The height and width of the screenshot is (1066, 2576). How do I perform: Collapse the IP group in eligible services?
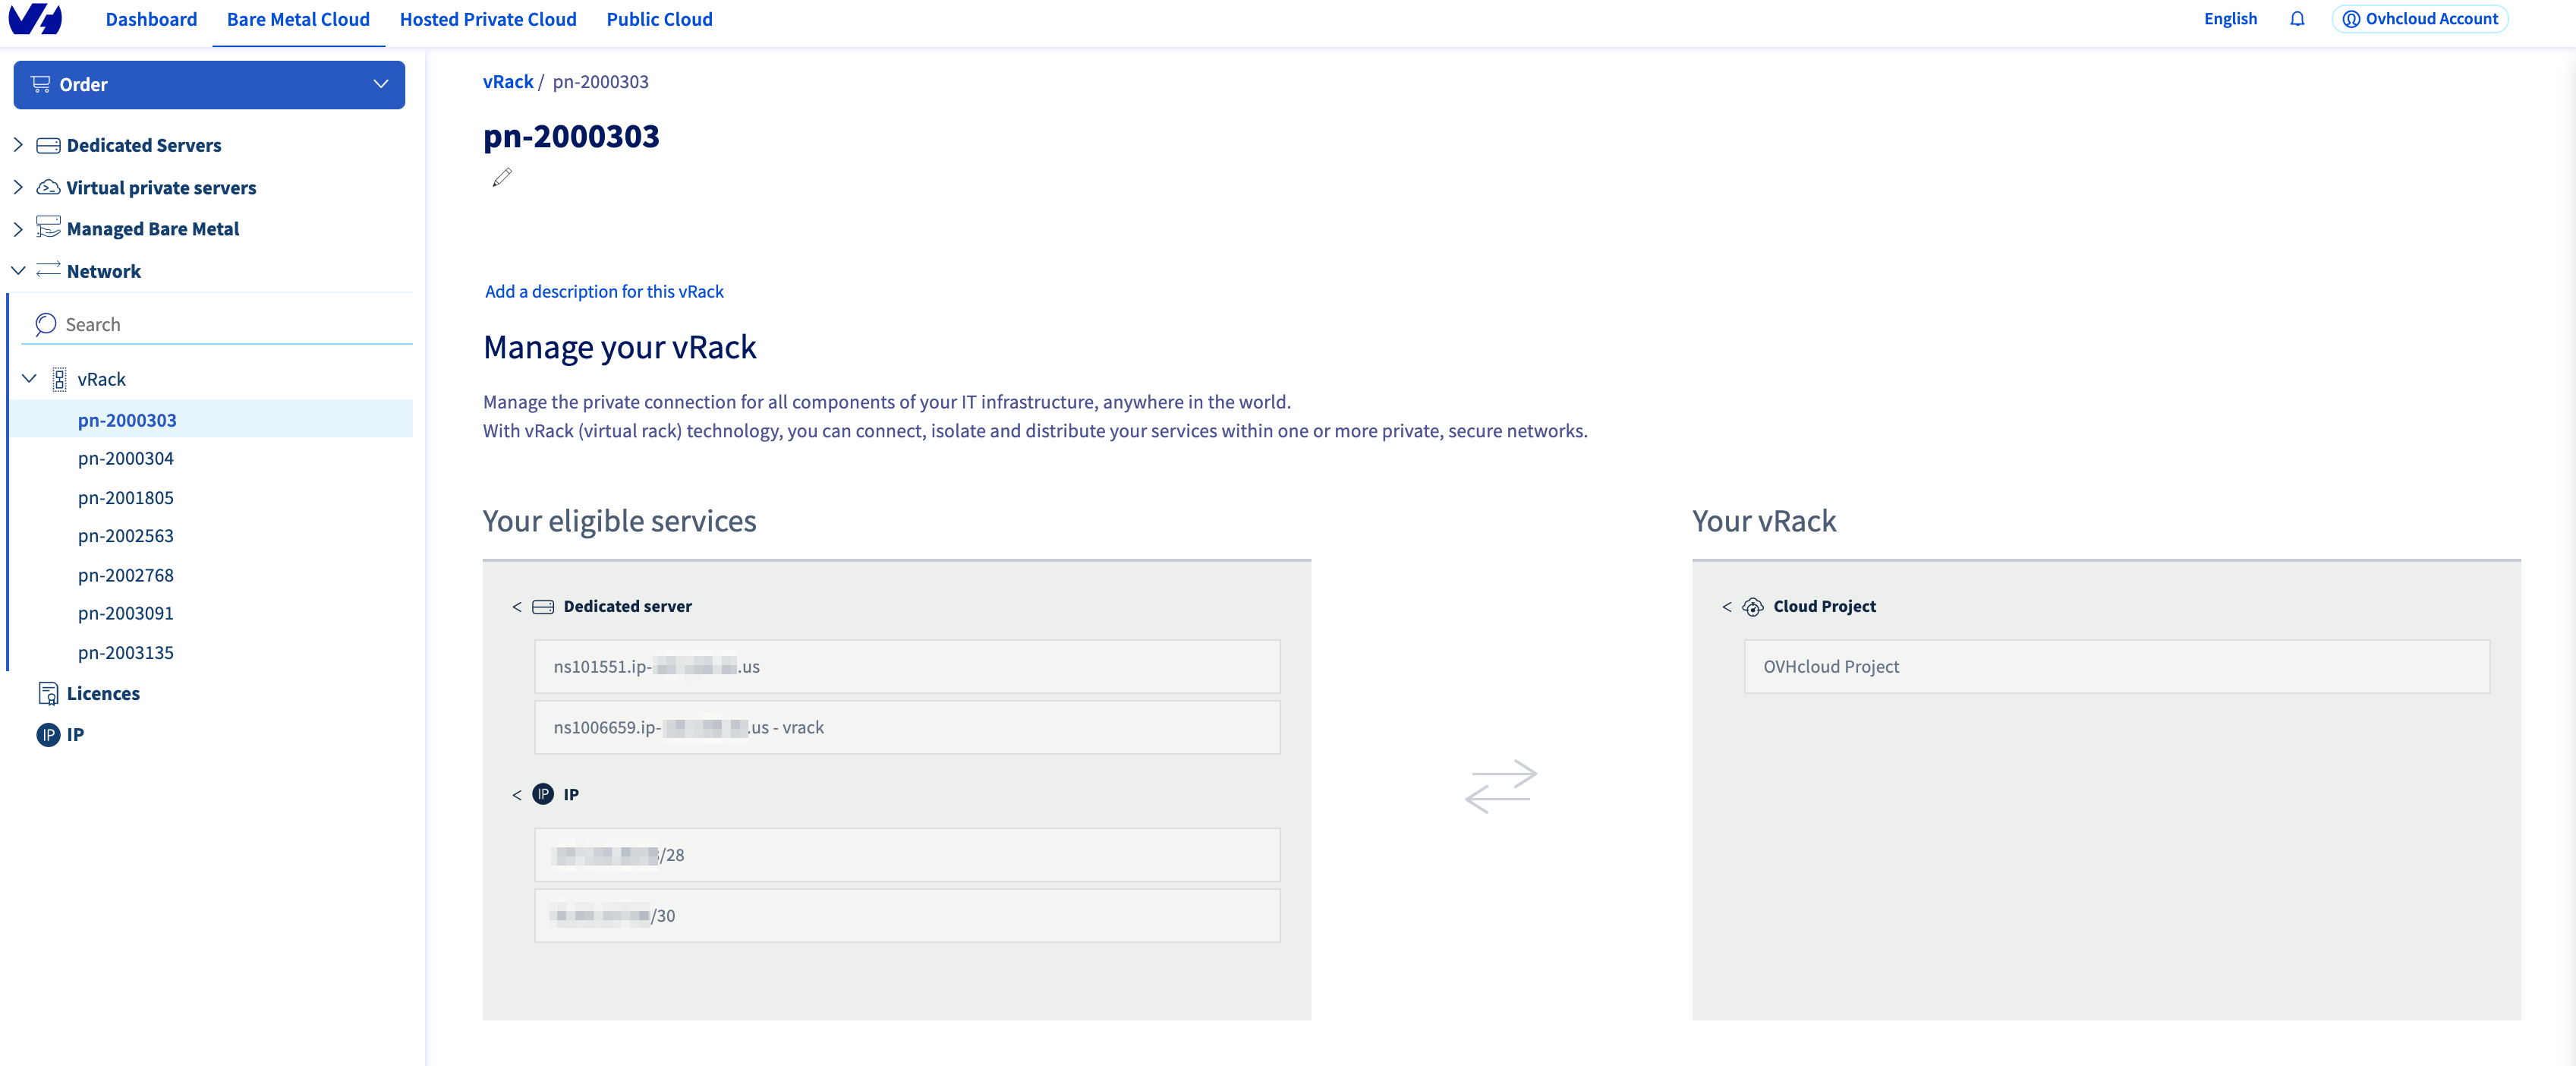[517, 795]
